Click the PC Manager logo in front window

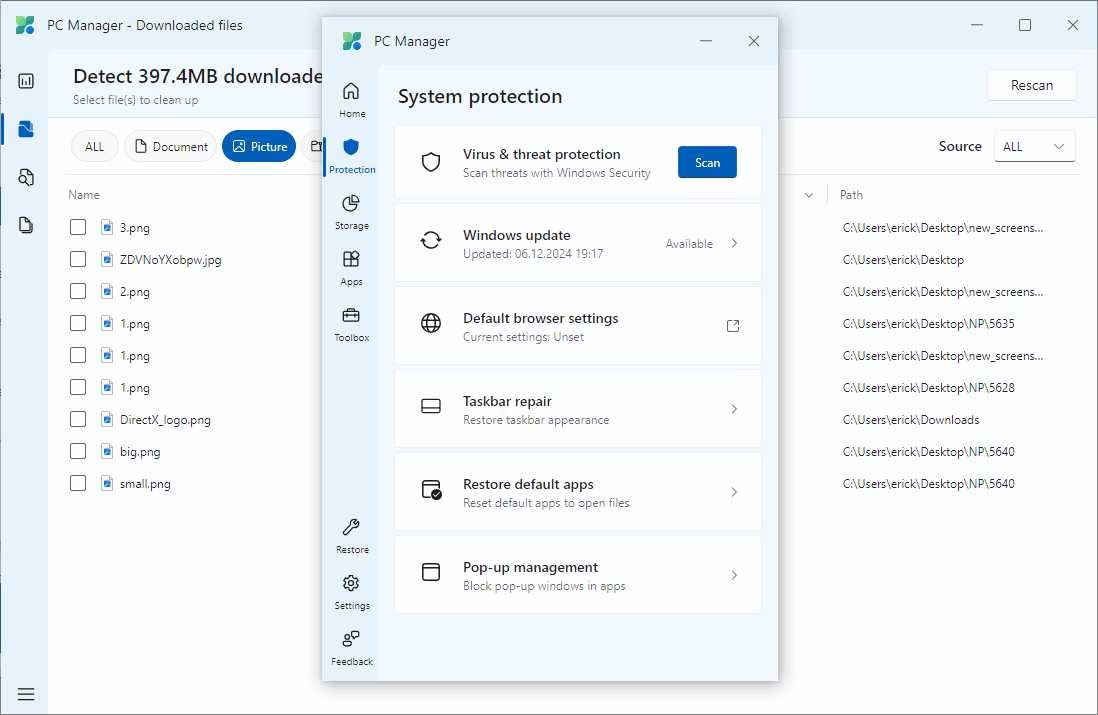coord(352,41)
